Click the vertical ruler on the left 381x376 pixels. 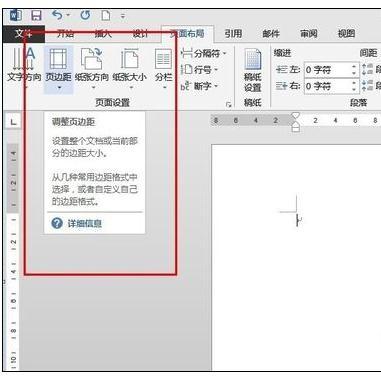(x=13, y=257)
